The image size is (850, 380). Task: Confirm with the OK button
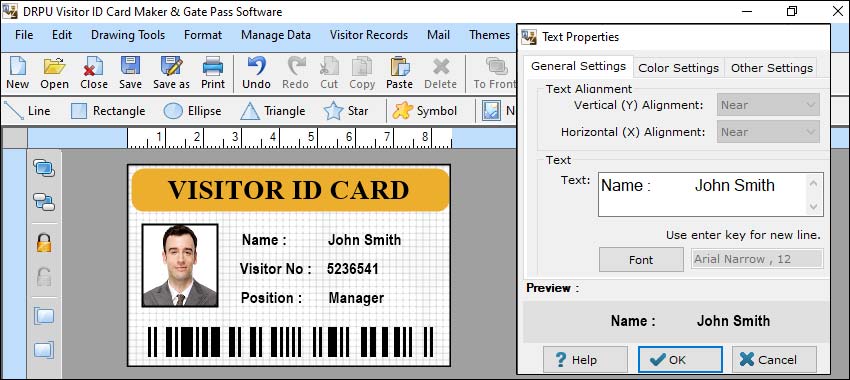(680, 360)
